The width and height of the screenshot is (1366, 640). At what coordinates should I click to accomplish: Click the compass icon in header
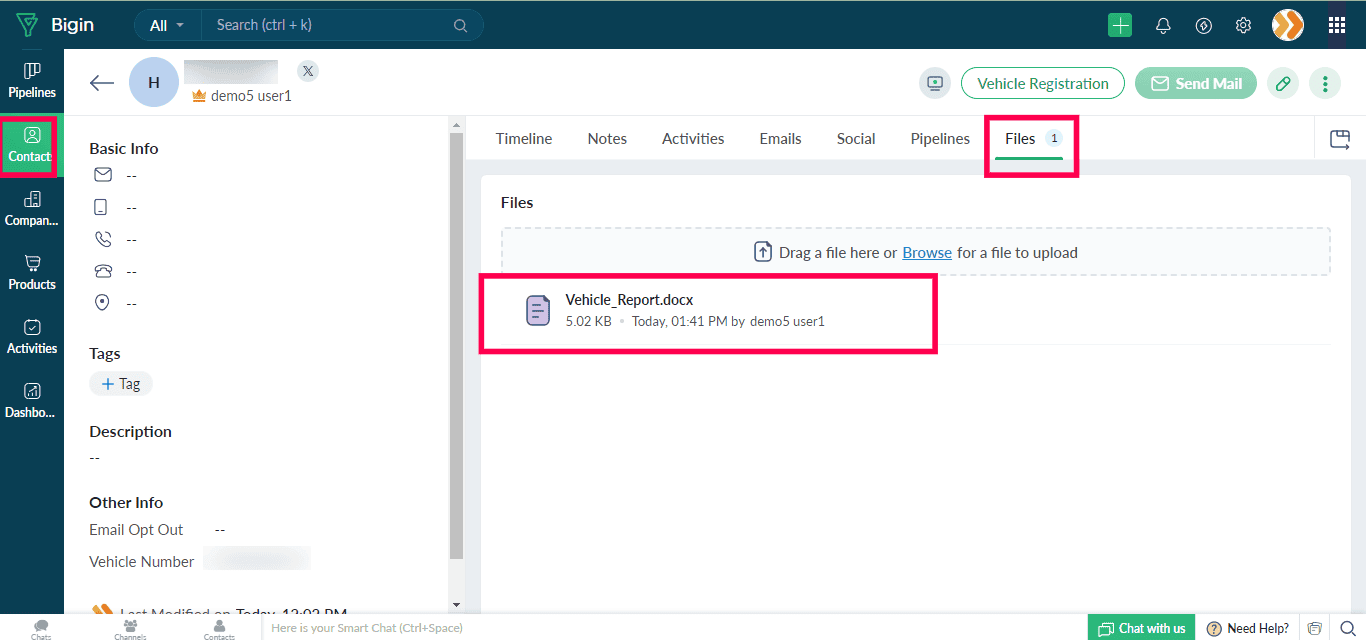1204,26
